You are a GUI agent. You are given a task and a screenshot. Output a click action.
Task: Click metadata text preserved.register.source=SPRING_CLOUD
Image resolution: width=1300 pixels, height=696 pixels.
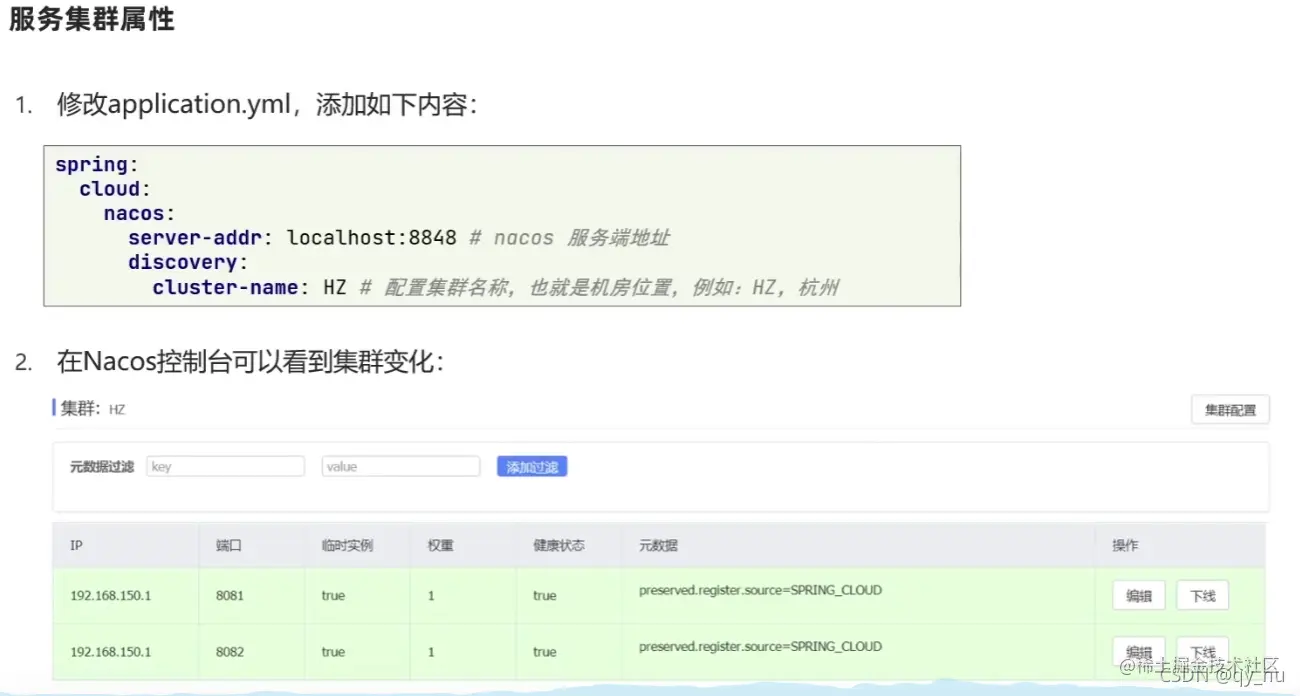[x=758, y=590]
